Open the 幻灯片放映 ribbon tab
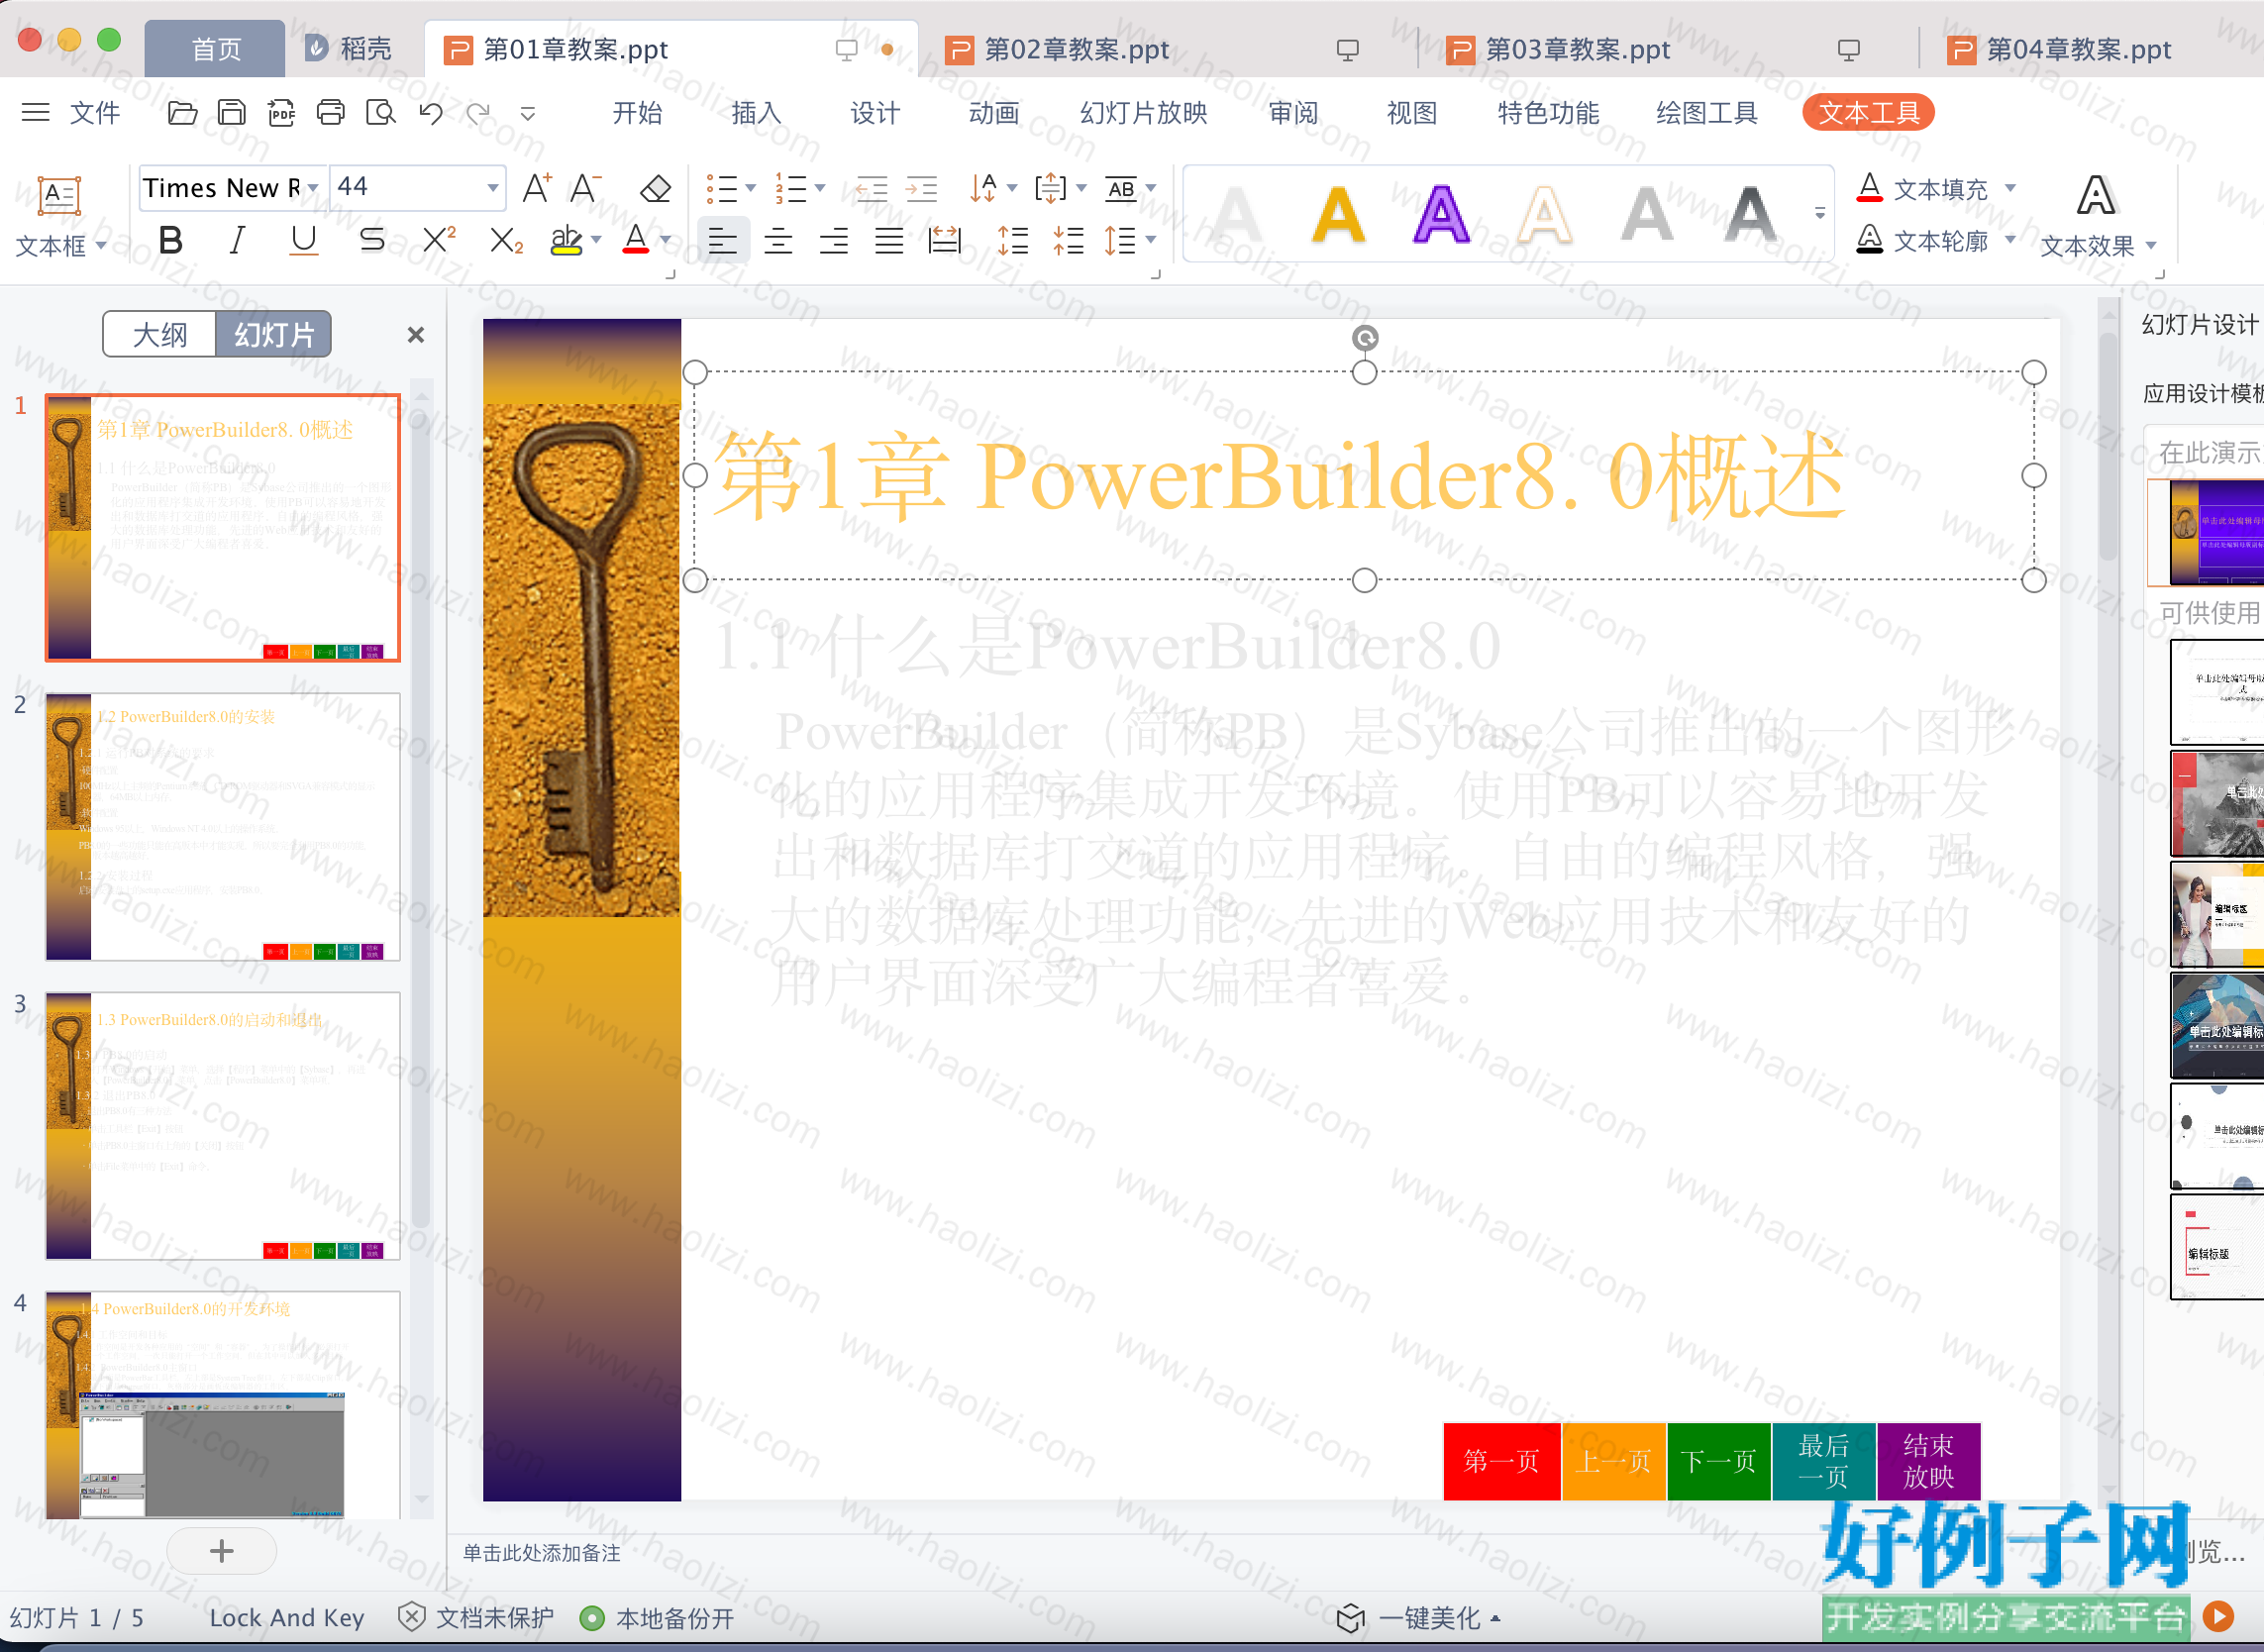The width and height of the screenshot is (2264, 1652). click(1143, 113)
